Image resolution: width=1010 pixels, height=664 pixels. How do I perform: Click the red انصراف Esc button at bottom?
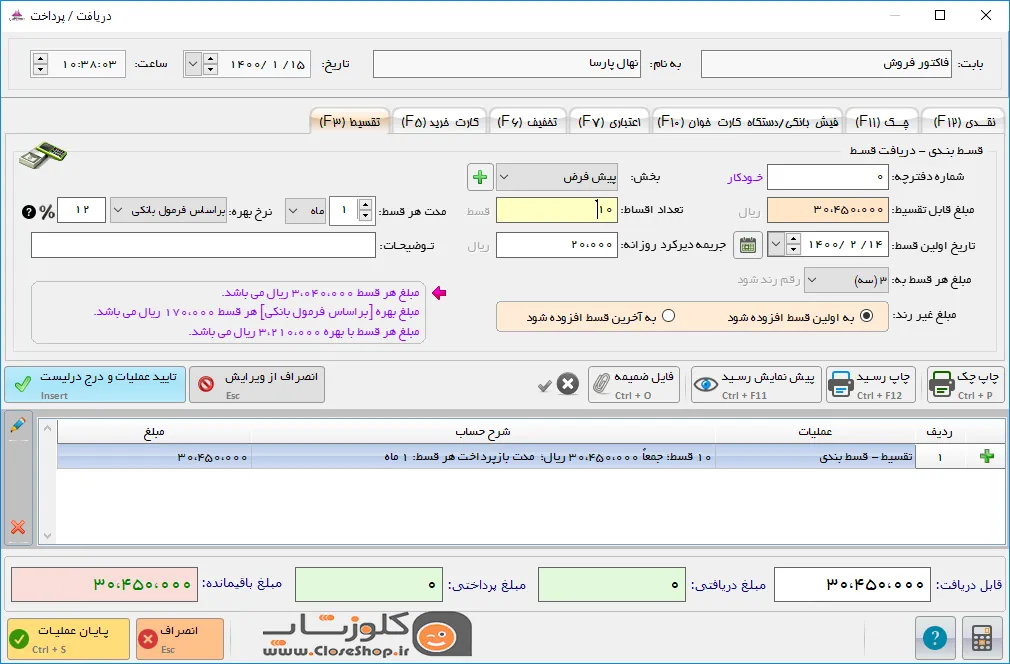pos(180,638)
